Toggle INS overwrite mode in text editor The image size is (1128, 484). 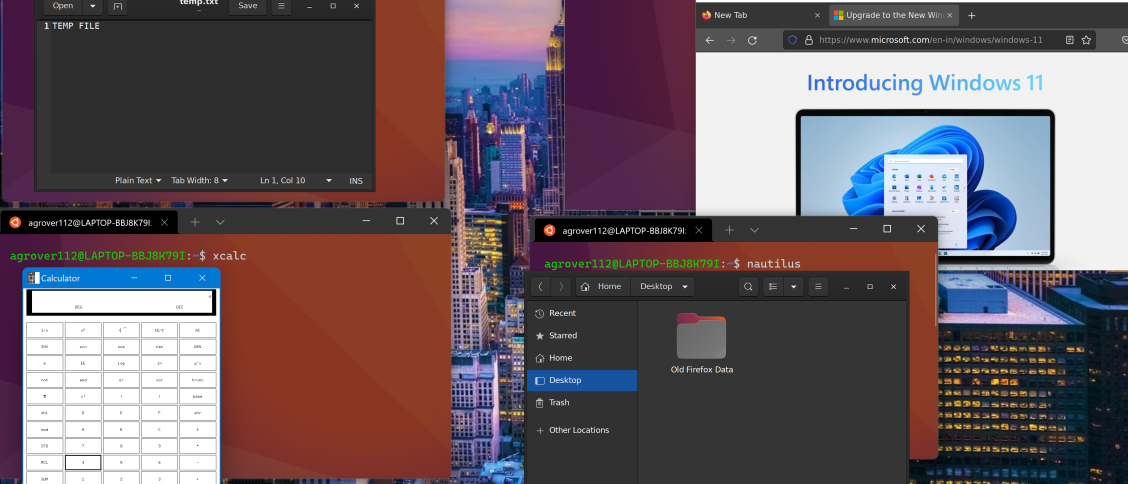coord(356,181)
